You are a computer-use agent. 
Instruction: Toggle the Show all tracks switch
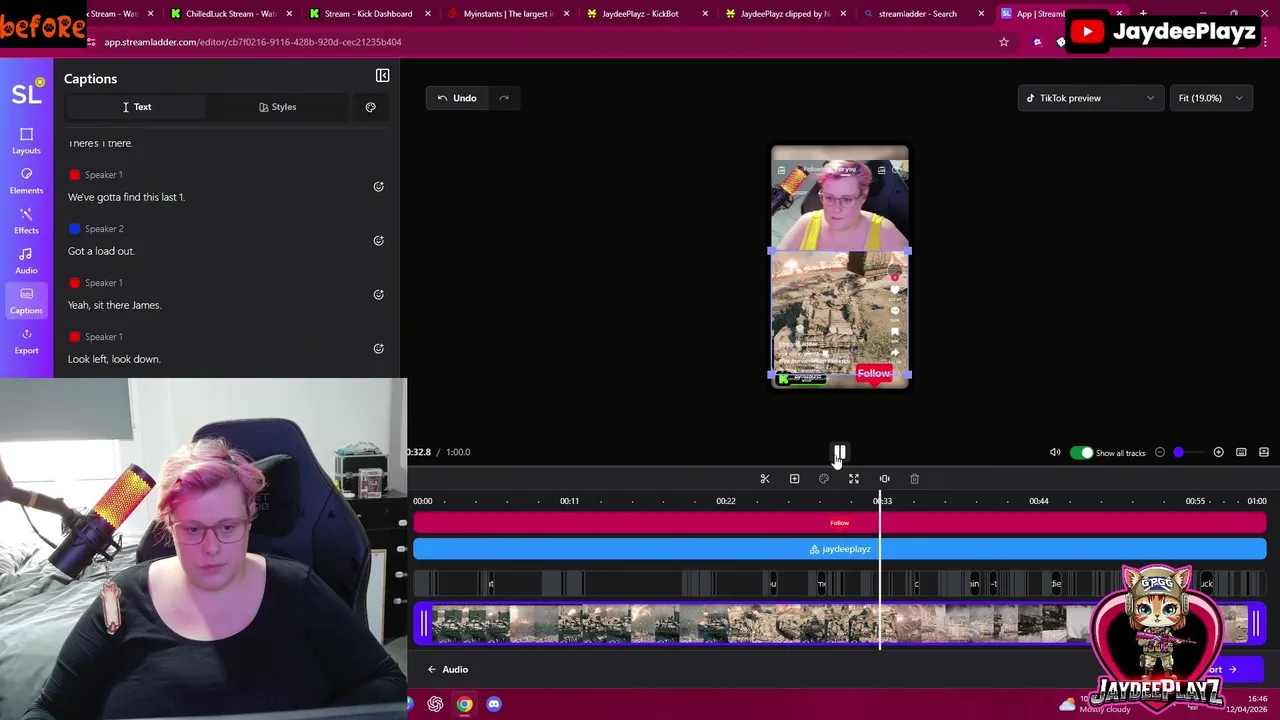click(x=1081, y=453)
